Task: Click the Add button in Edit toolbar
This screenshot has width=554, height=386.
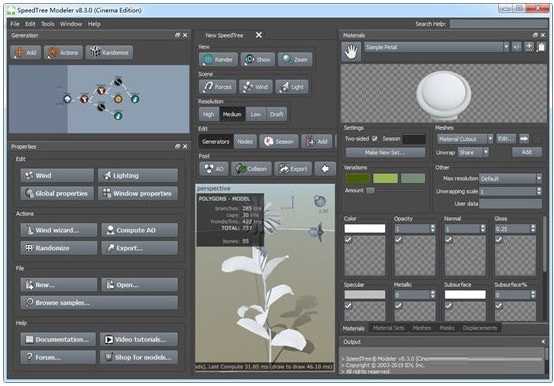Action: click(x=317, y=141)
